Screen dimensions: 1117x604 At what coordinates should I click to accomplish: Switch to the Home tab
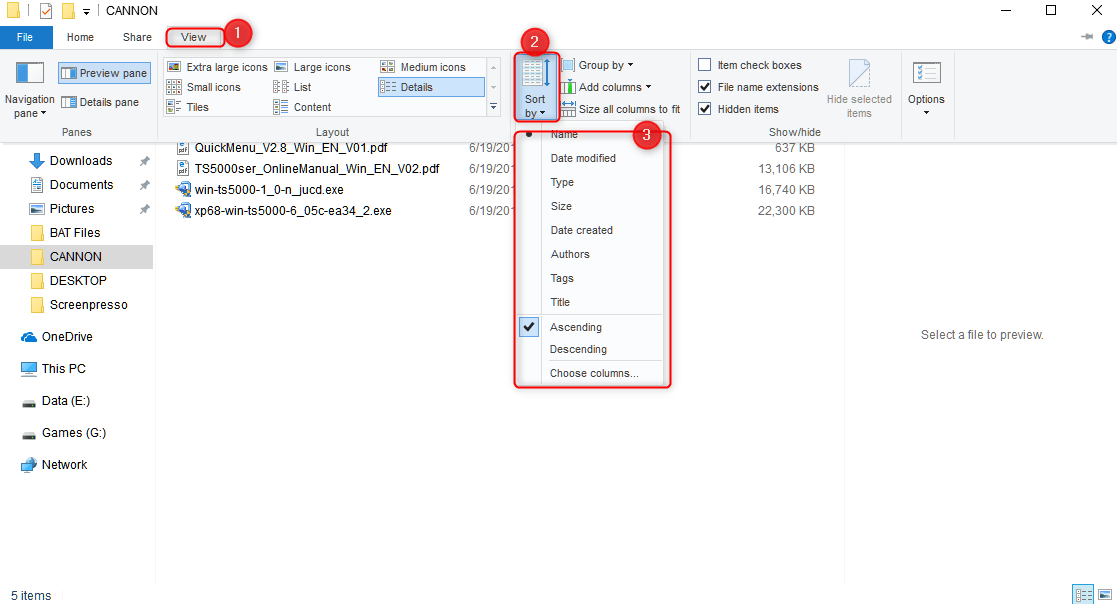point(80,36)
